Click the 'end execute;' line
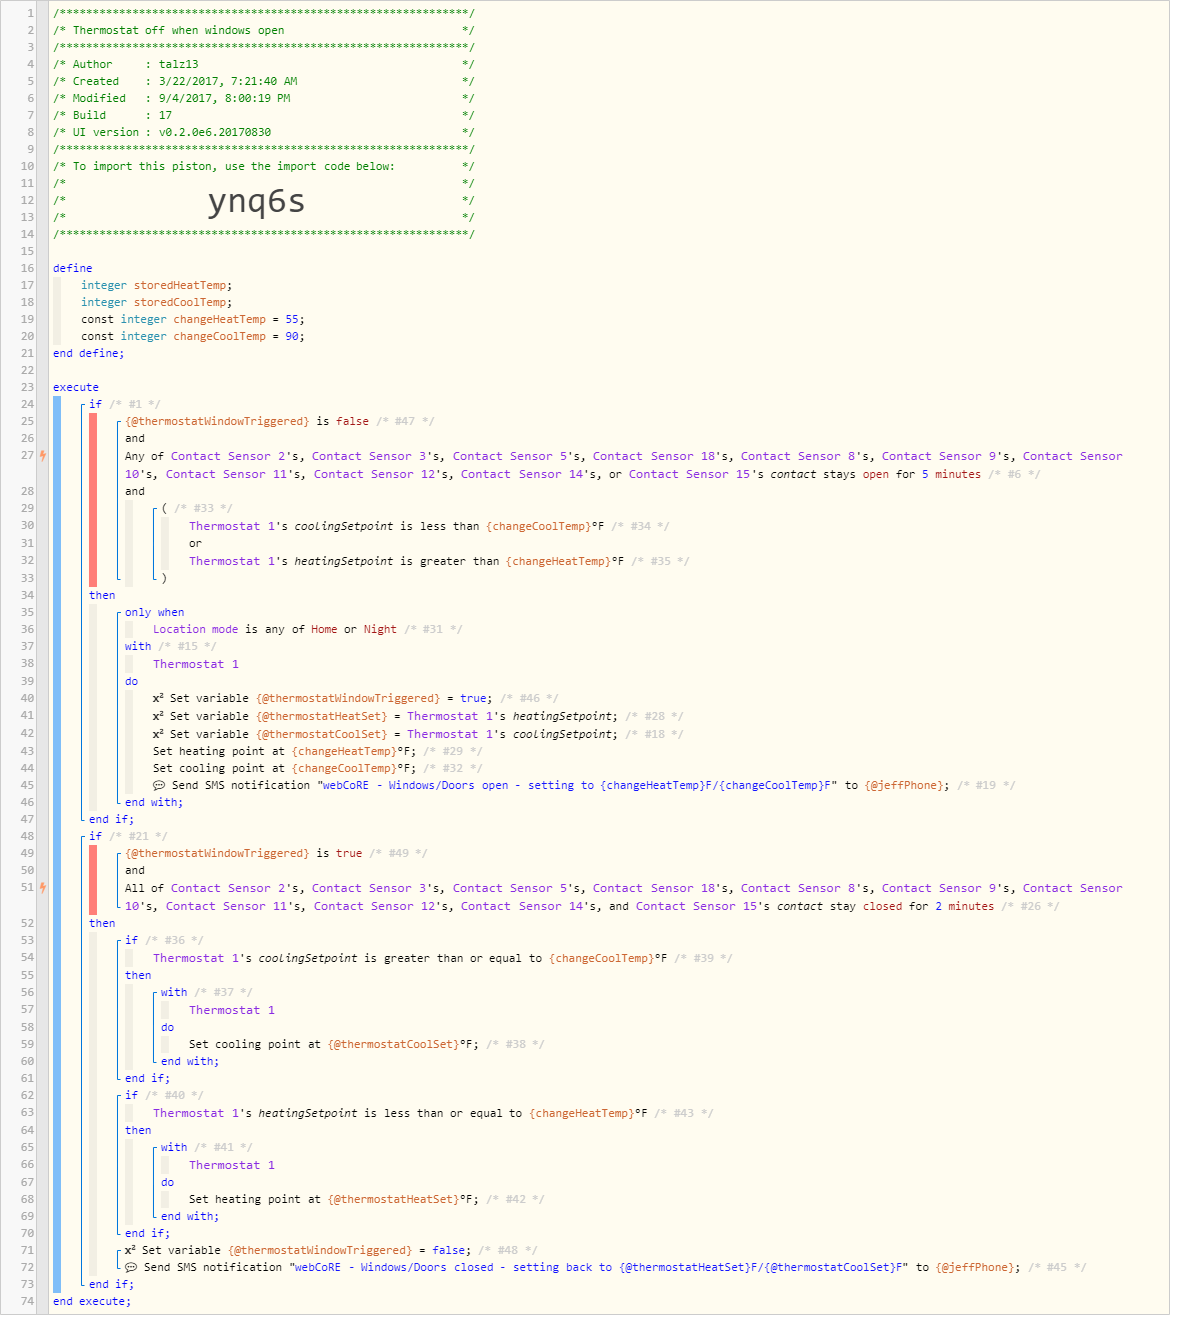The height and width of the screenshot is (1323, 1178). (92, 1301)
